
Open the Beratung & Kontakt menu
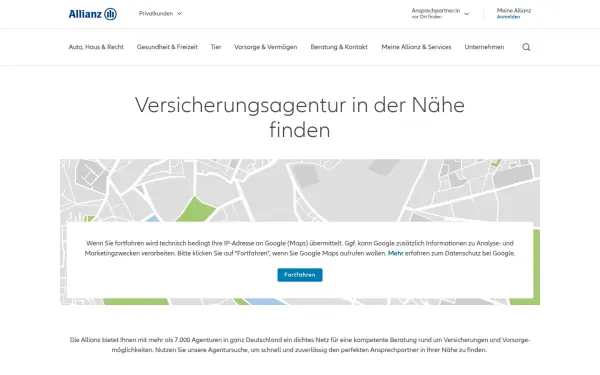point(339,47)
